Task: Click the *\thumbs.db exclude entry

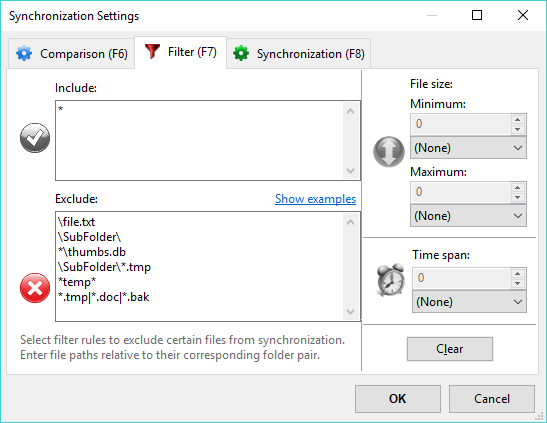Action: (x=92, y=252)
